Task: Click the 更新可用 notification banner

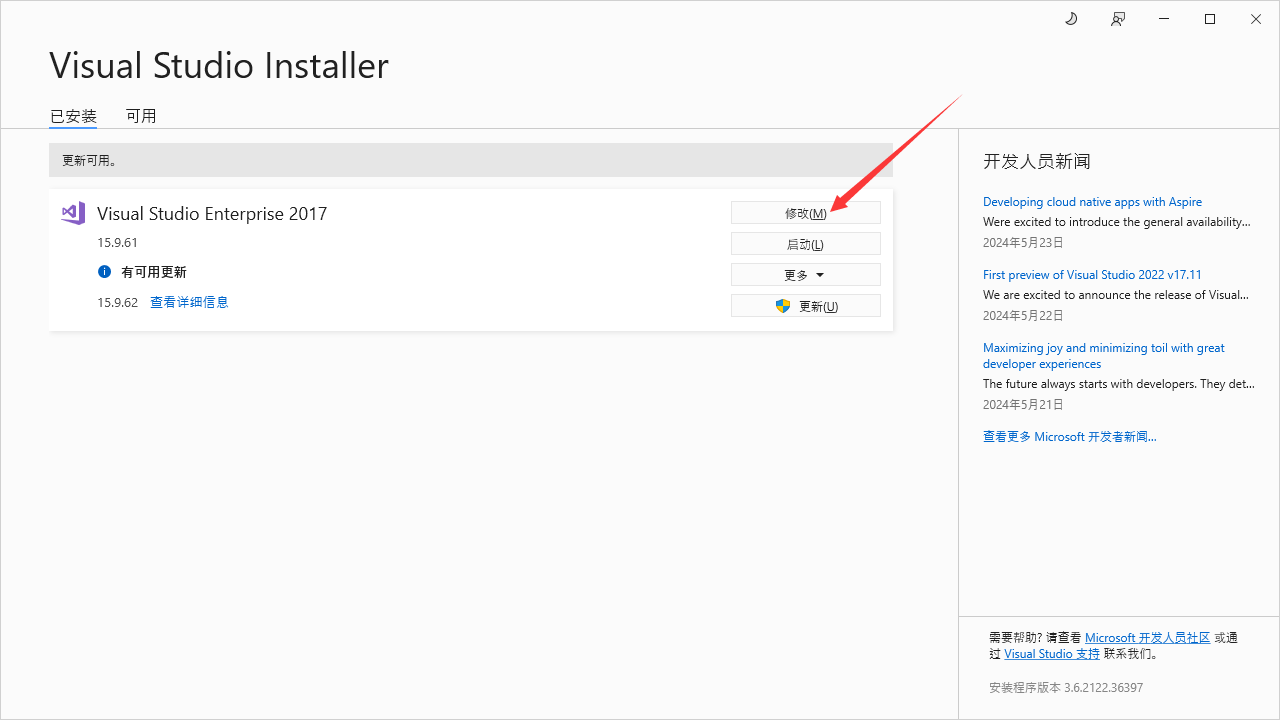Action: pyautogui.click(x=470, y=160)
